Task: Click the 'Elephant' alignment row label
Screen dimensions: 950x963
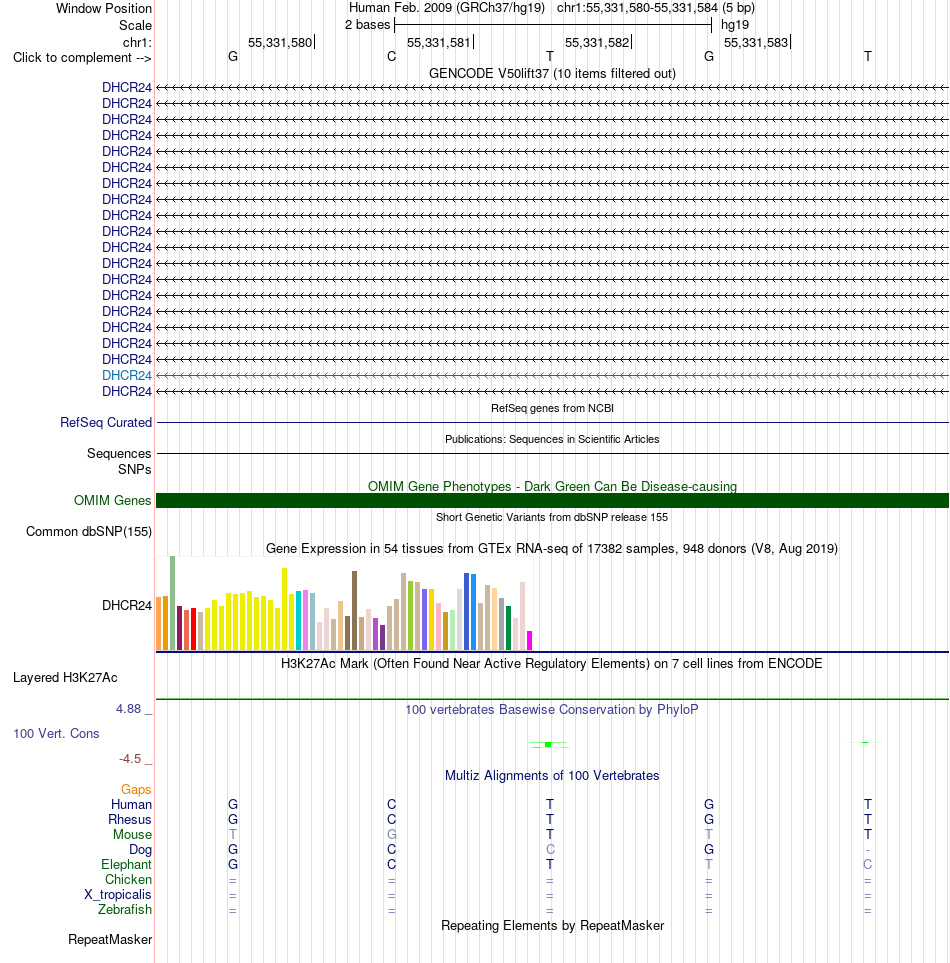Action: 126,864
